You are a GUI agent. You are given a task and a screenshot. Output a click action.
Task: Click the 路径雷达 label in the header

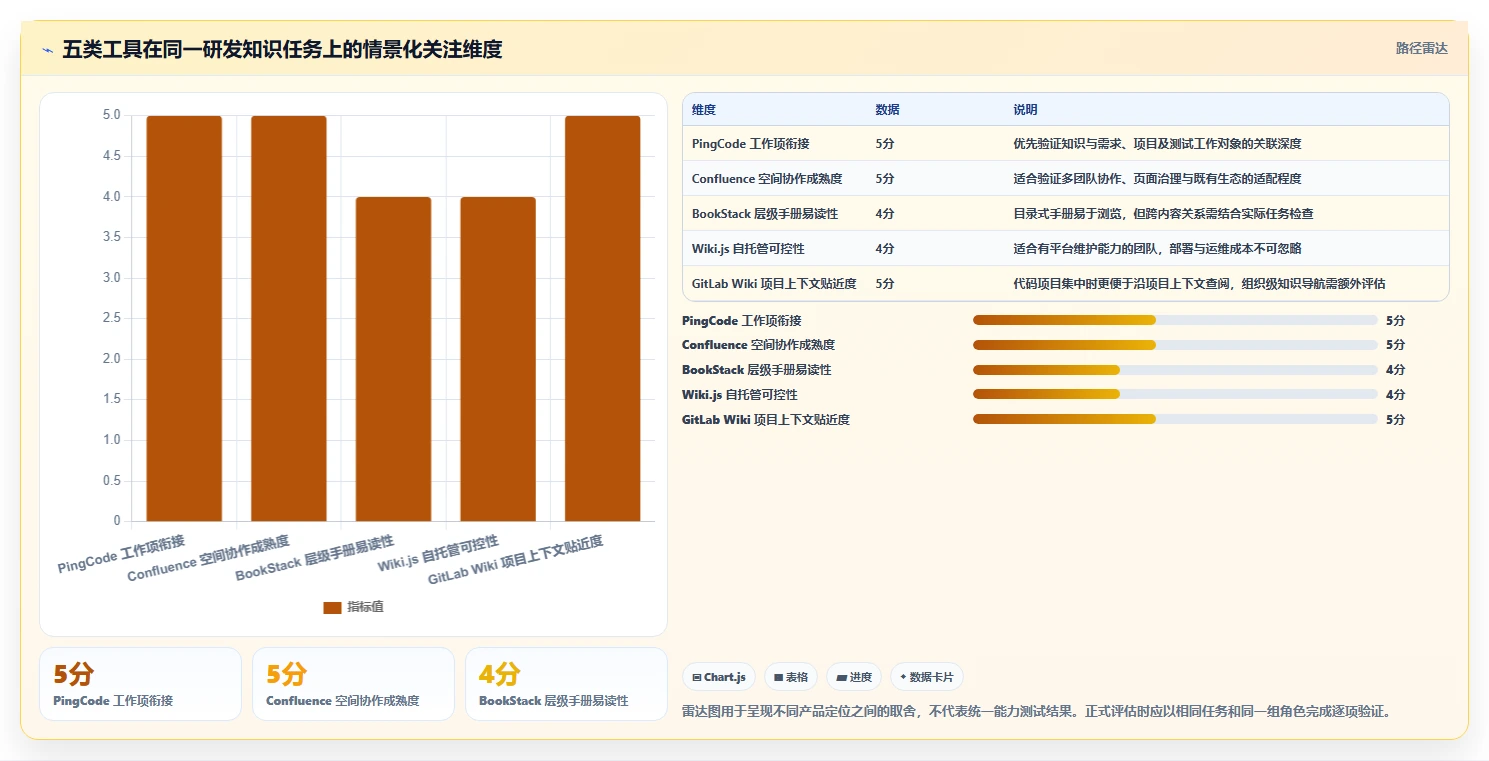pos(1421,48)
